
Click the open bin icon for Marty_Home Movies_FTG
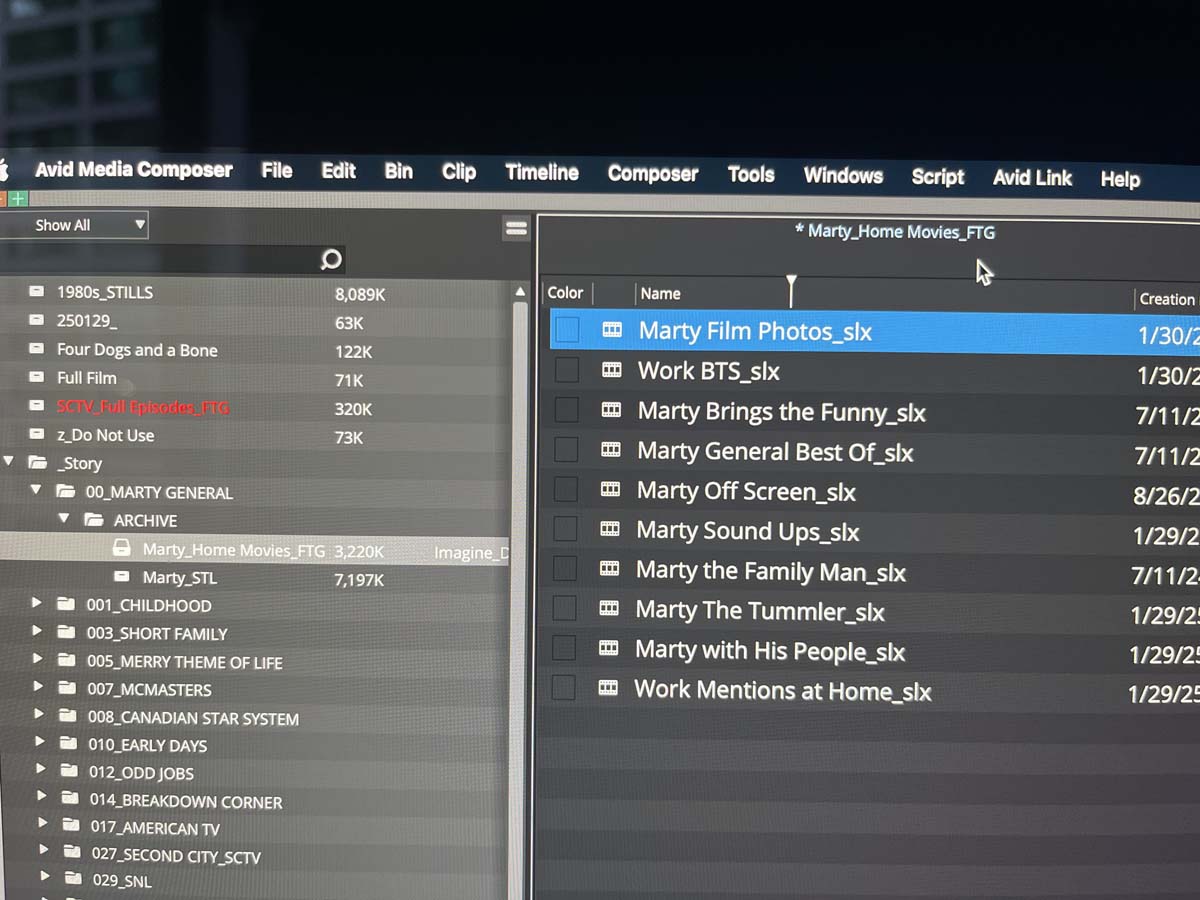coord(122,548)
